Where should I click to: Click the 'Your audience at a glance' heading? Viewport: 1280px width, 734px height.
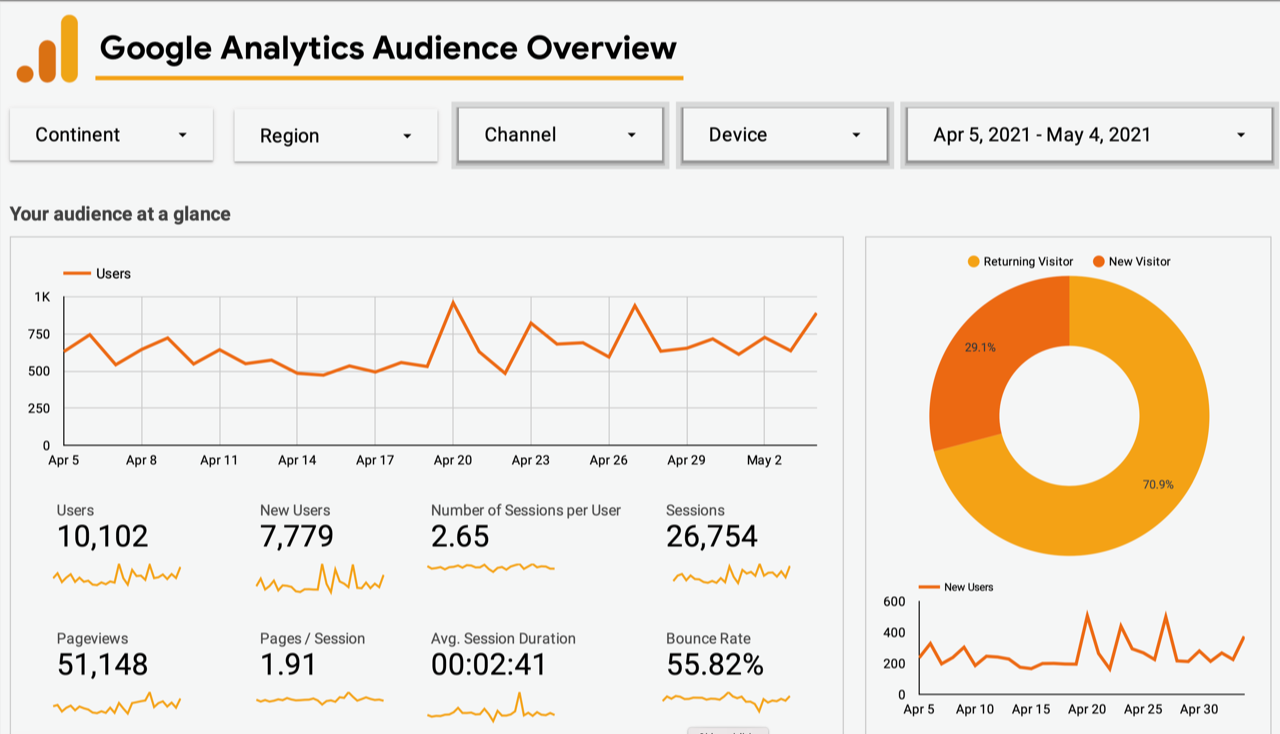pyautogui.click(x=120, y=214)
